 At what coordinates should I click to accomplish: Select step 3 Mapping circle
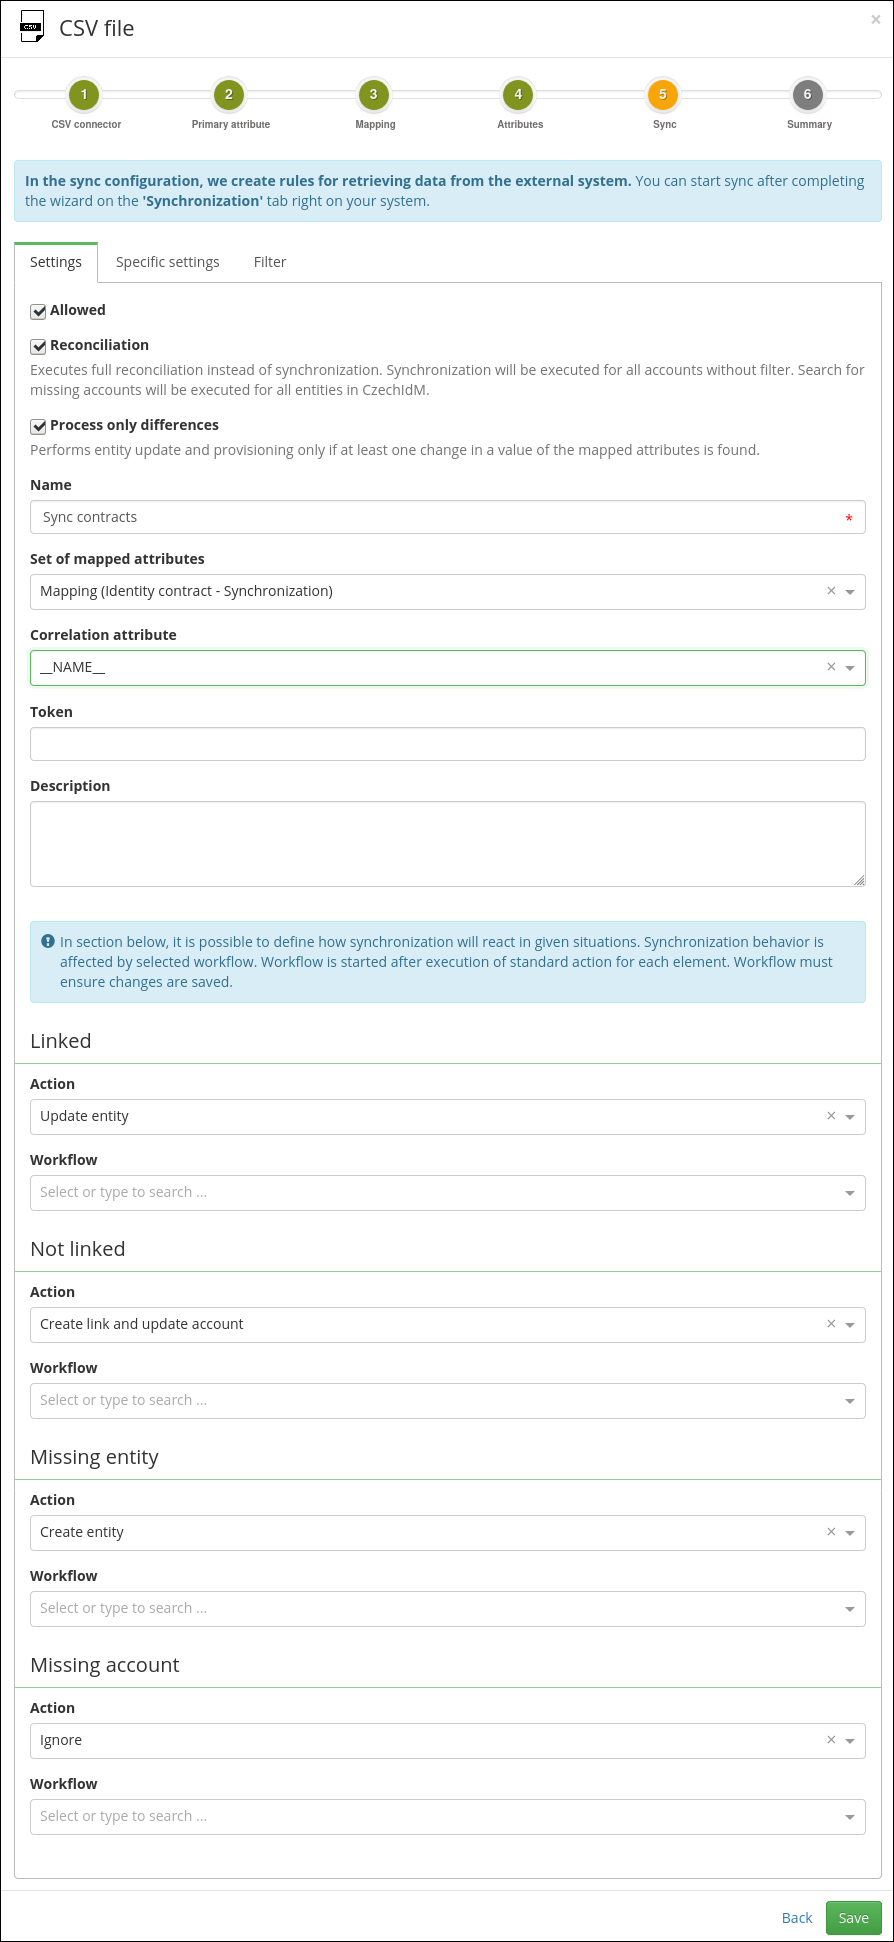(374, 95)
